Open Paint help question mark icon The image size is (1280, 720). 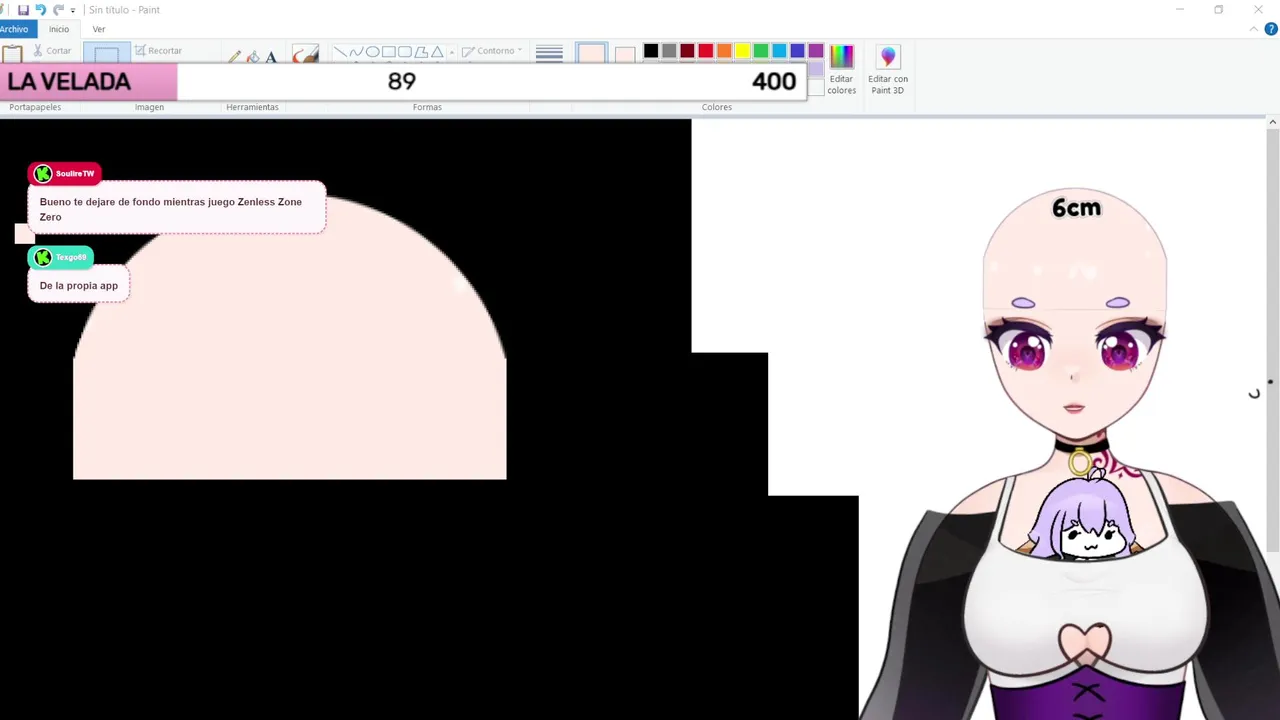[x=1271, y=29]
